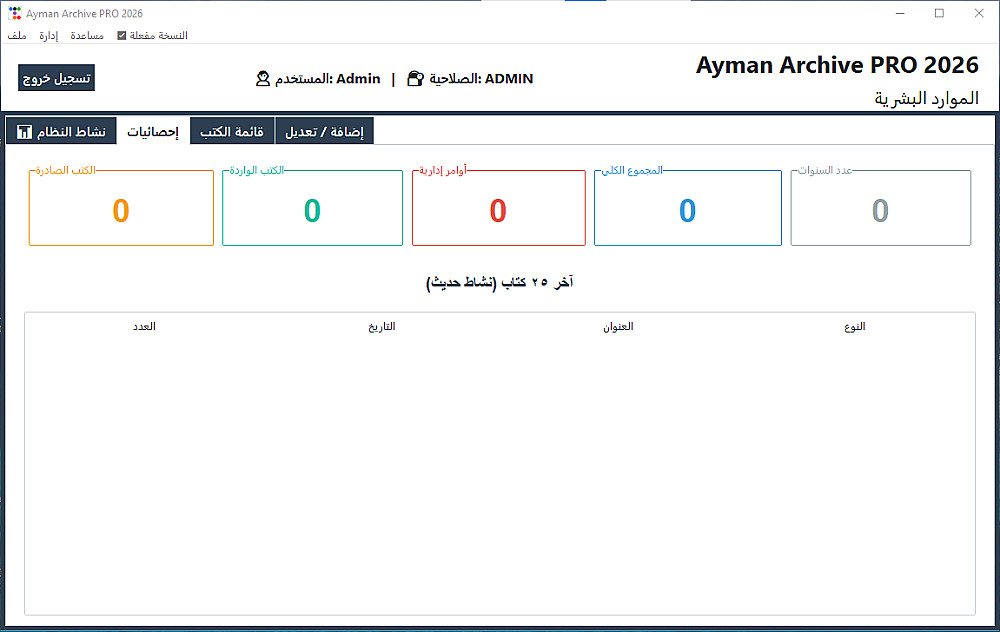Click the أوامر إدارية statistics card

499,207
